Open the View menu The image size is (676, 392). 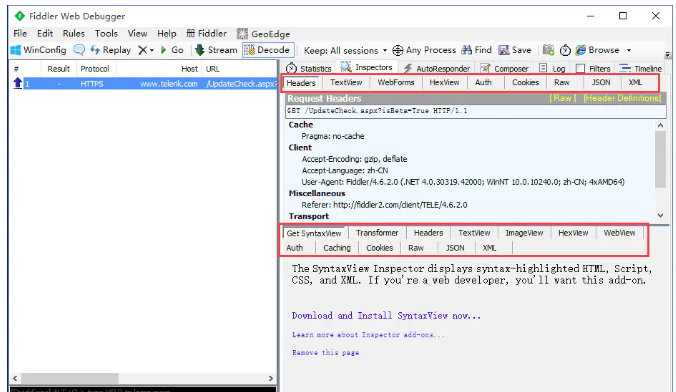(137, 33)
